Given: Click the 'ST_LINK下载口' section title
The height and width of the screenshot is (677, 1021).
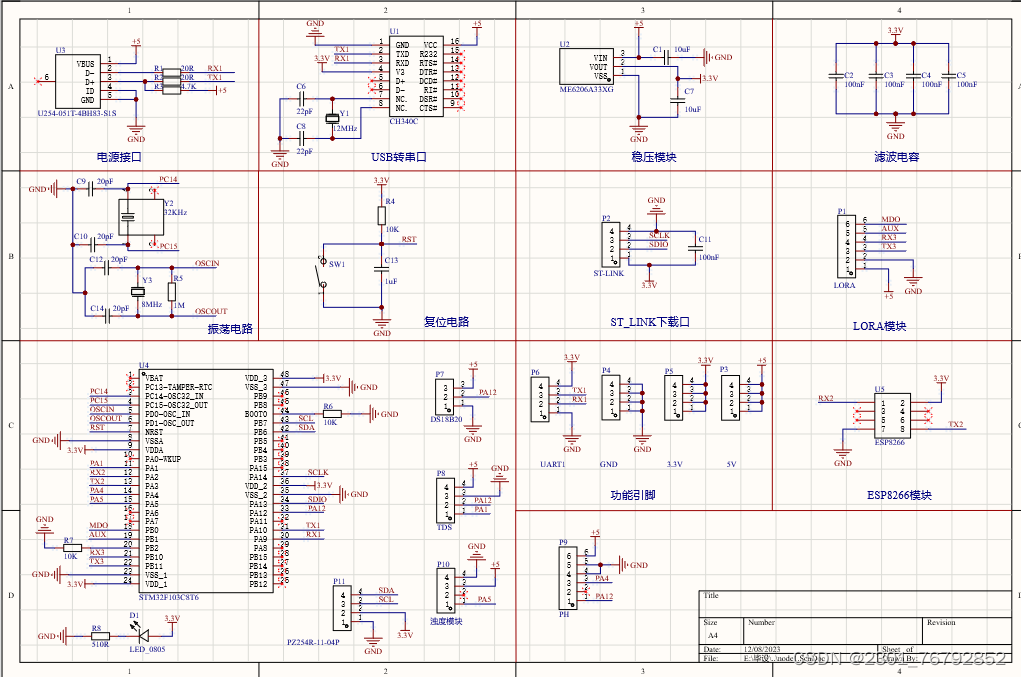Looking at the screenshot, I should [x=650, y=322].
